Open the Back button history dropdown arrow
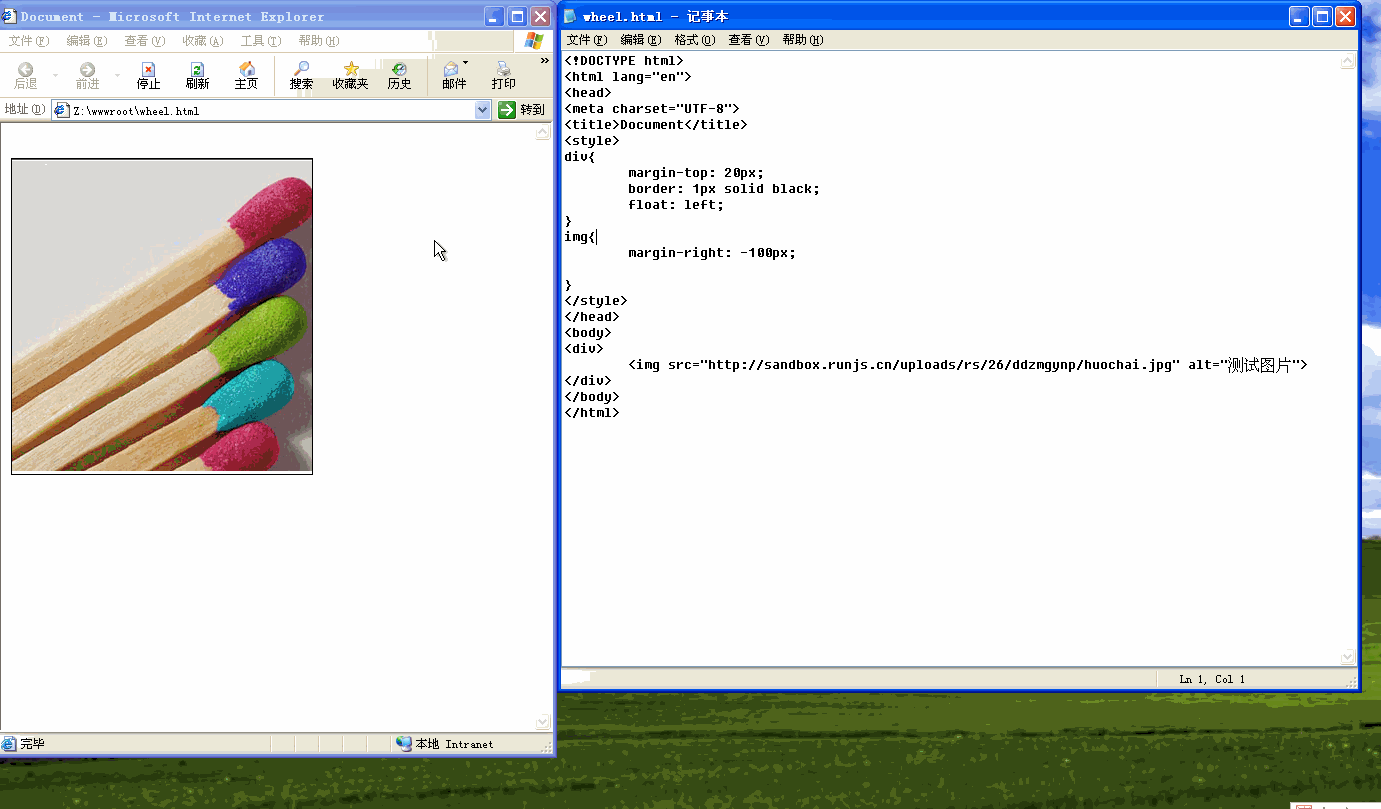The image size is (1381, 809). point(55,76)
